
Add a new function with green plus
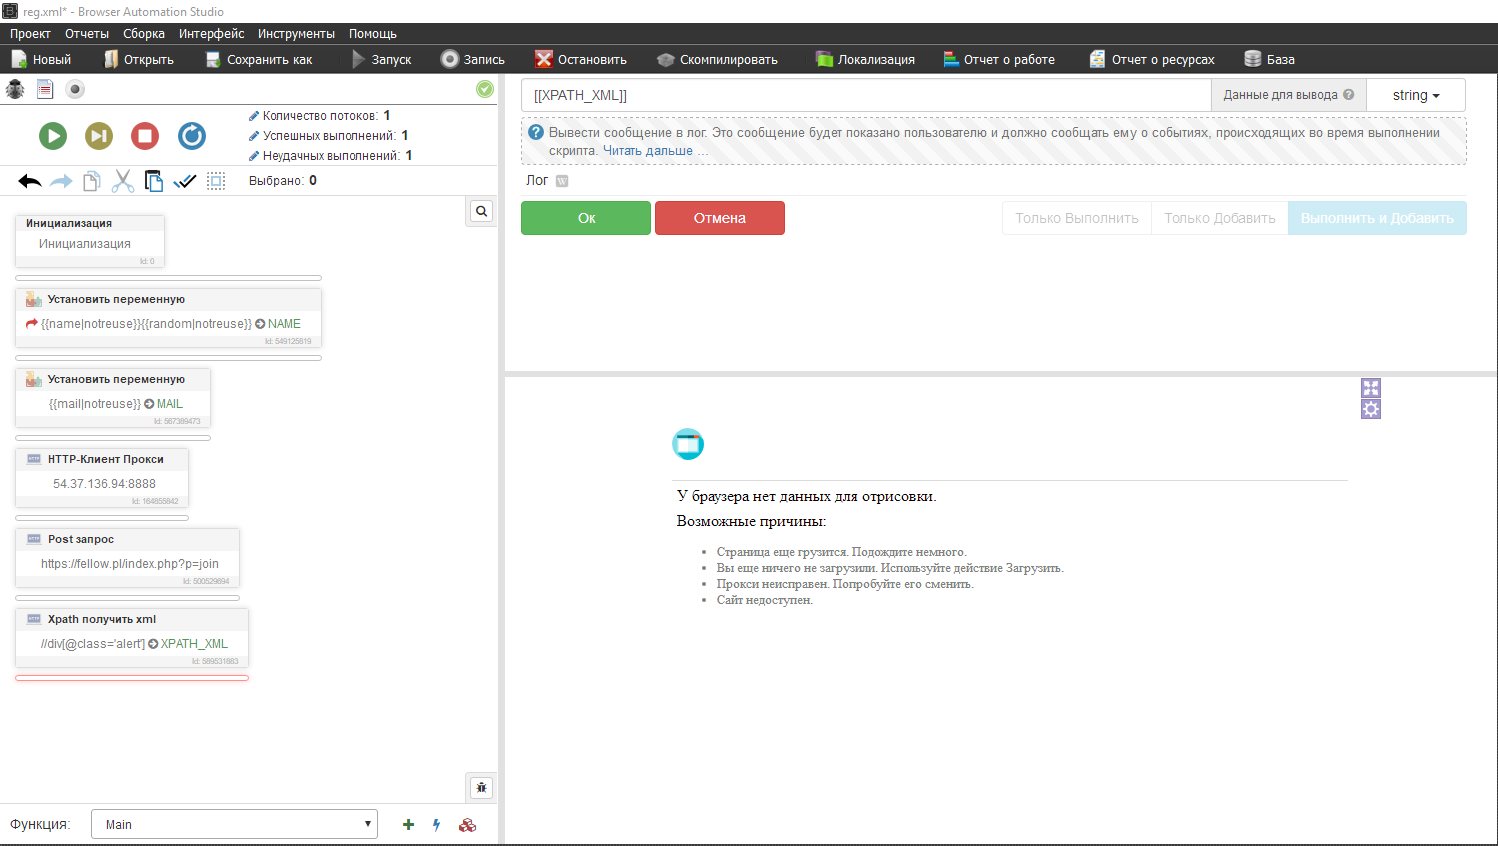(x=408, y=825)
